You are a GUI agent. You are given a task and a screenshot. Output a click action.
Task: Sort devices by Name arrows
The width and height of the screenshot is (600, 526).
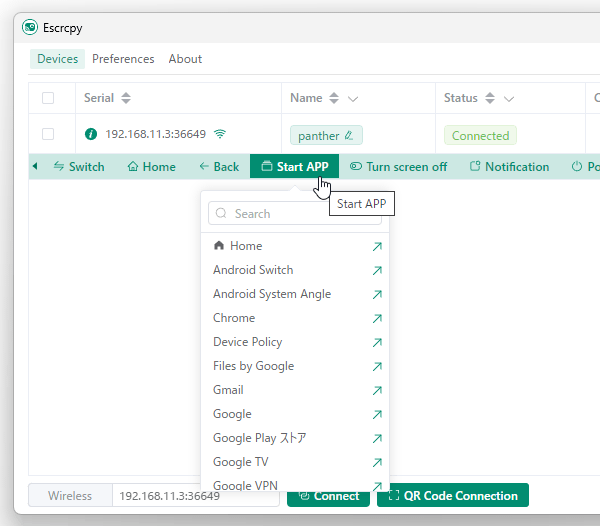[x=334, y=98]
